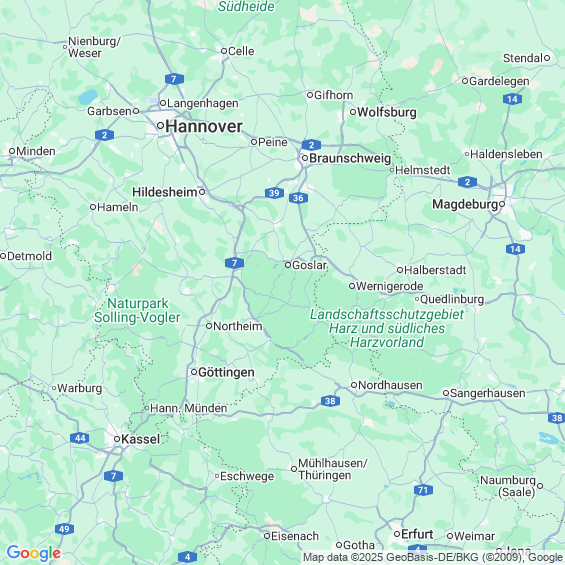Select the Magdeburg city label
This screenshot has height=565, width=565.
(x=465, y=204)
